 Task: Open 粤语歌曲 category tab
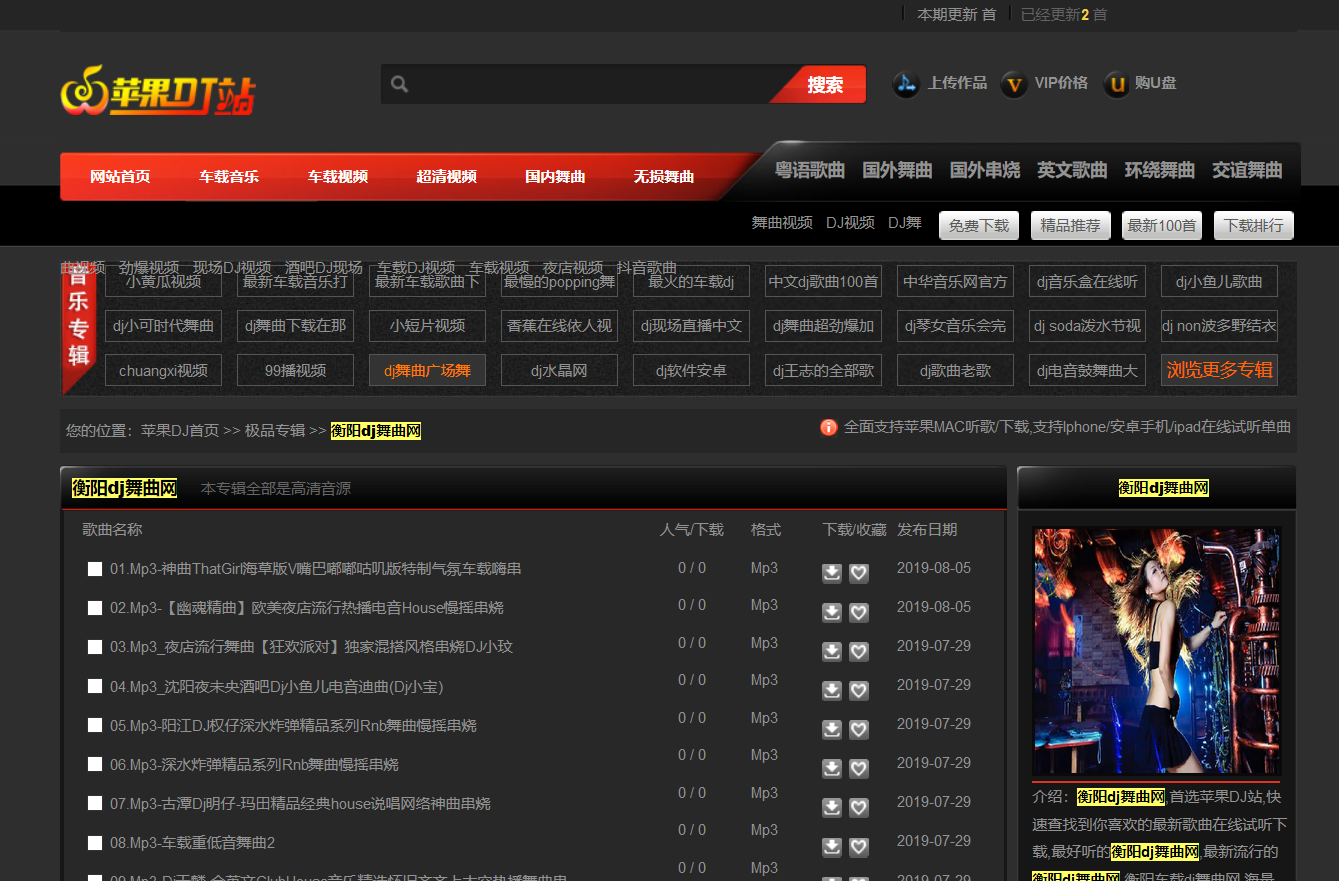point(810,170)
